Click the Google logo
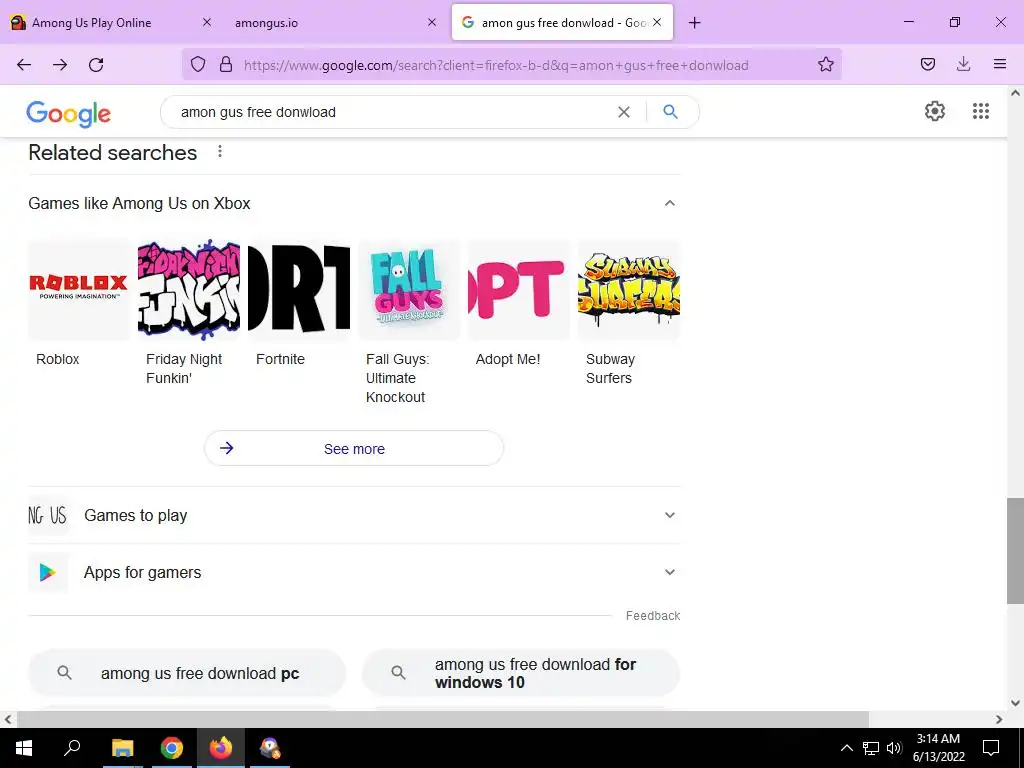Image resolution: width=1024 pixels, height=768 pixels. tap(69, 114)
